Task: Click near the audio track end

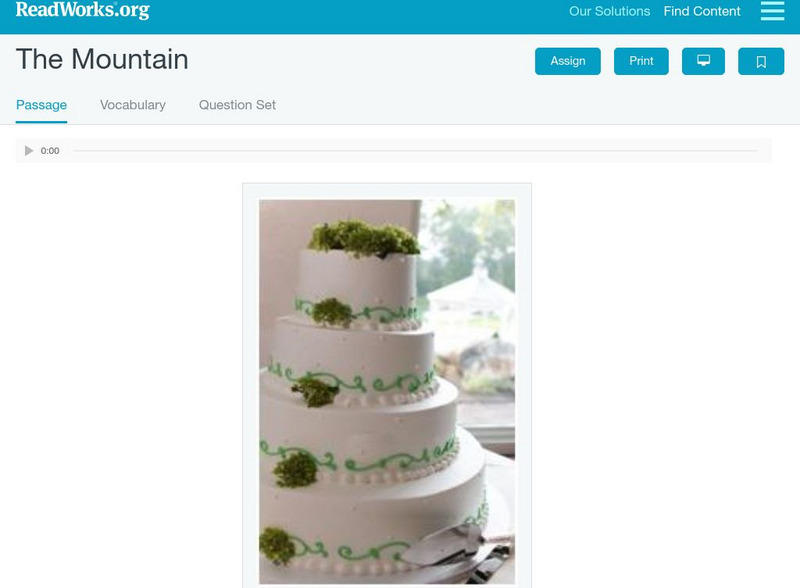Action: [x=753, y=151]
